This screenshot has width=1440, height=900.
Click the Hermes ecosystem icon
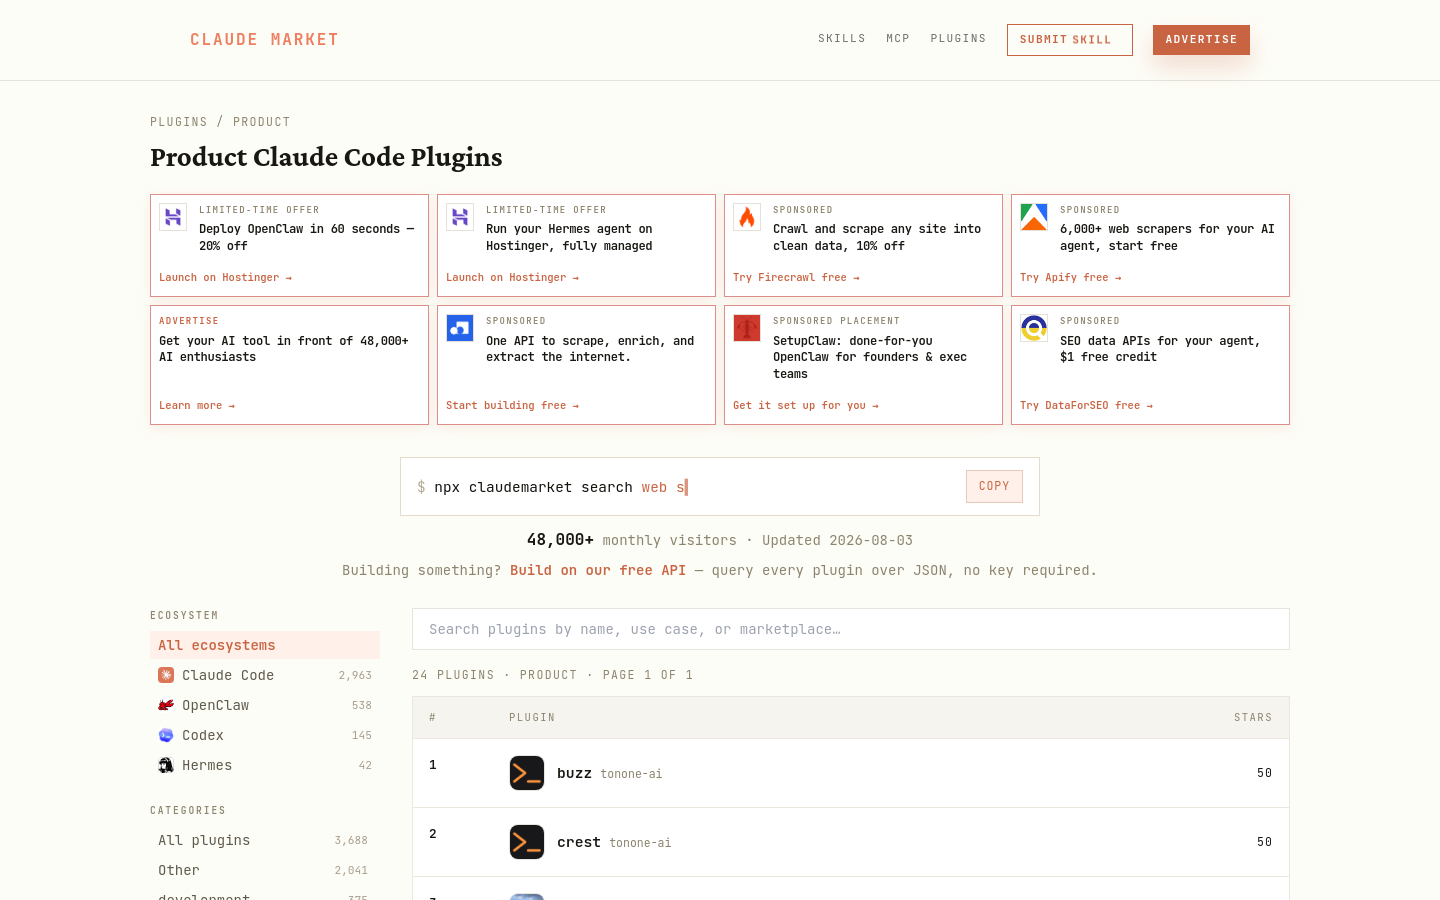(x=166, y=765)
